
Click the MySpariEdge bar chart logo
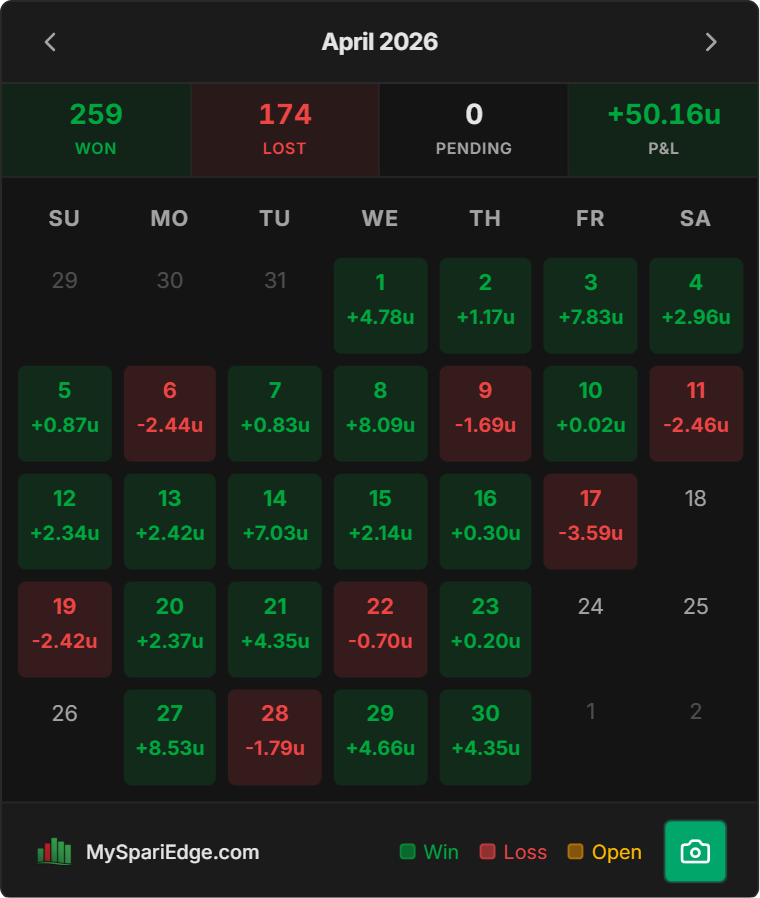(x=54, y=852)
